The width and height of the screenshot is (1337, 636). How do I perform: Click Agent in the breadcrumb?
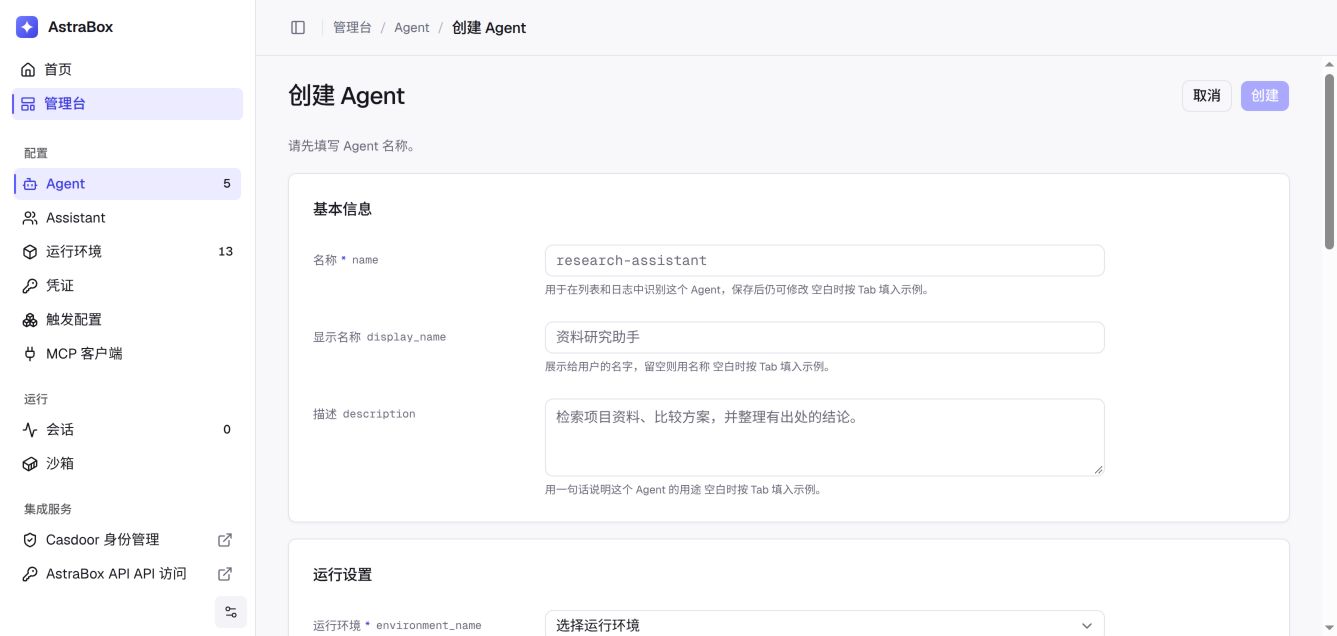[x=412, y=28]
